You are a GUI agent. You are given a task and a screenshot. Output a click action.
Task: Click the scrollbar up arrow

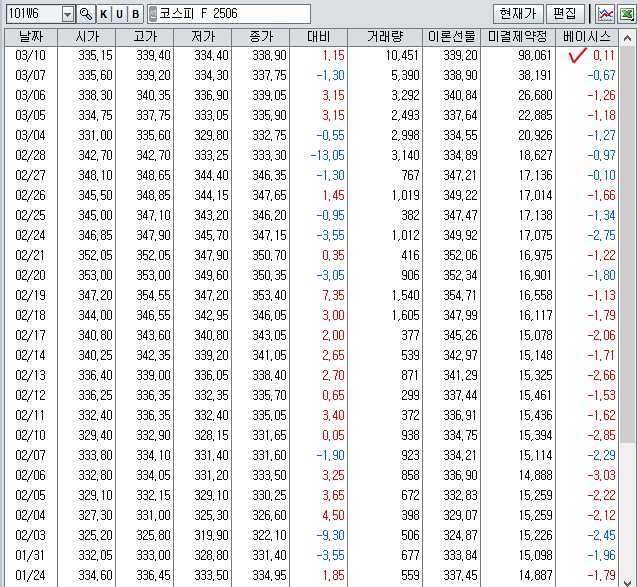(x=628, y=36)
